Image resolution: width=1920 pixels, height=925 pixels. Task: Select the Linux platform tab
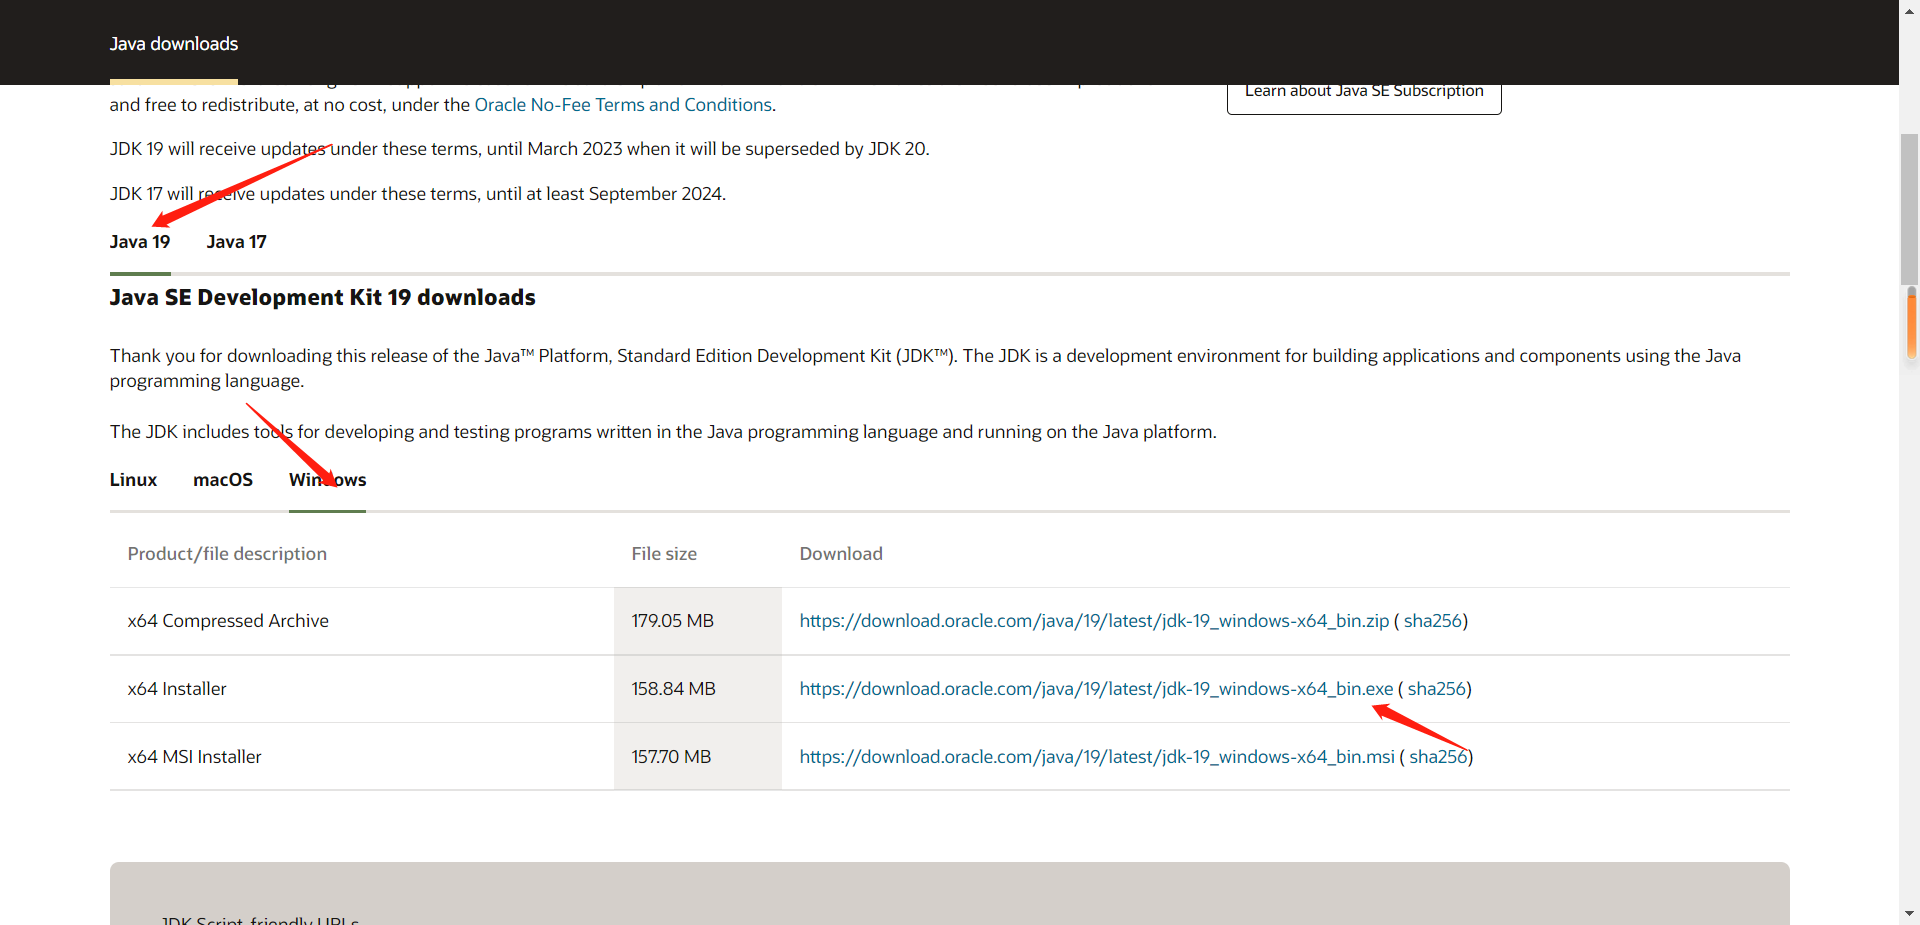(x=134, y=480)
